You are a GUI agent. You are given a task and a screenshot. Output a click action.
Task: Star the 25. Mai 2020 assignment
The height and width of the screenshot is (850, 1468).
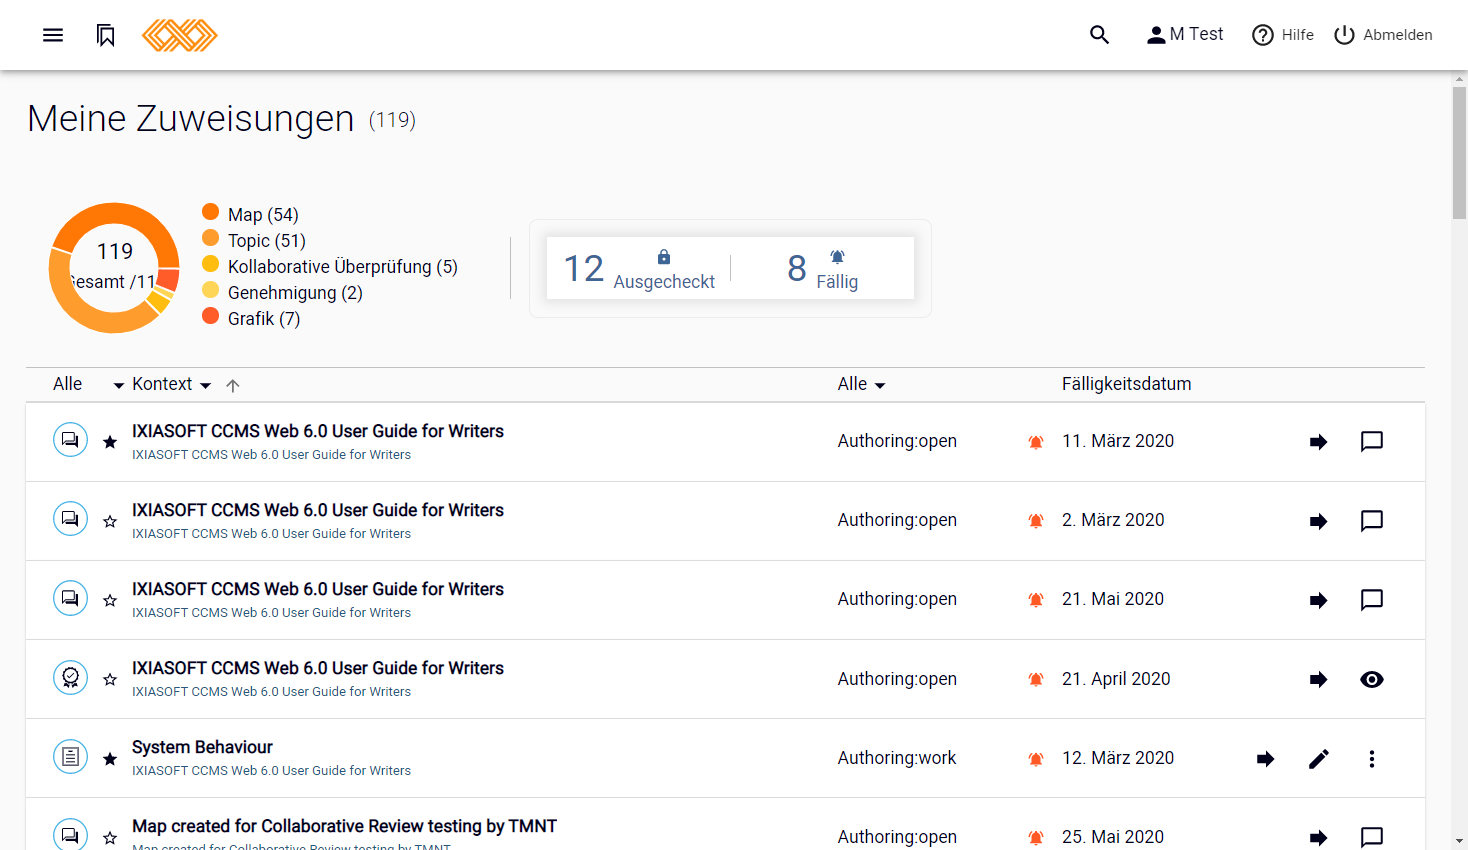click(110, 837)
